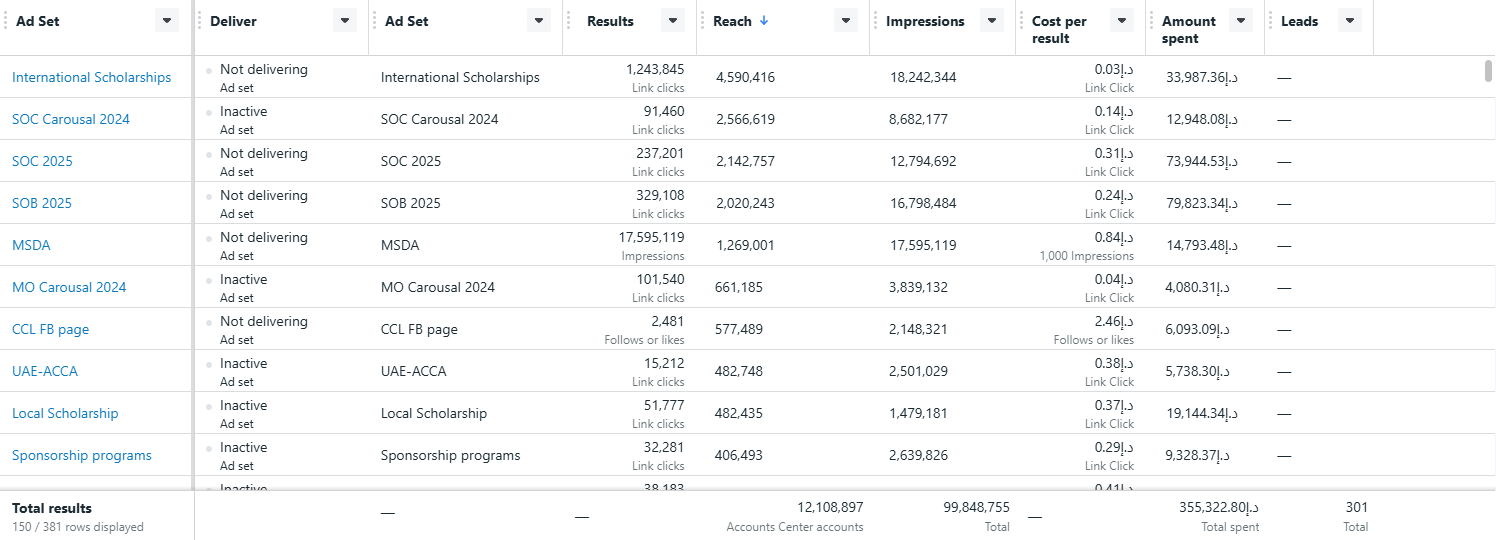Click the vertical scrollbar thumb

[x=1488, y=70]
